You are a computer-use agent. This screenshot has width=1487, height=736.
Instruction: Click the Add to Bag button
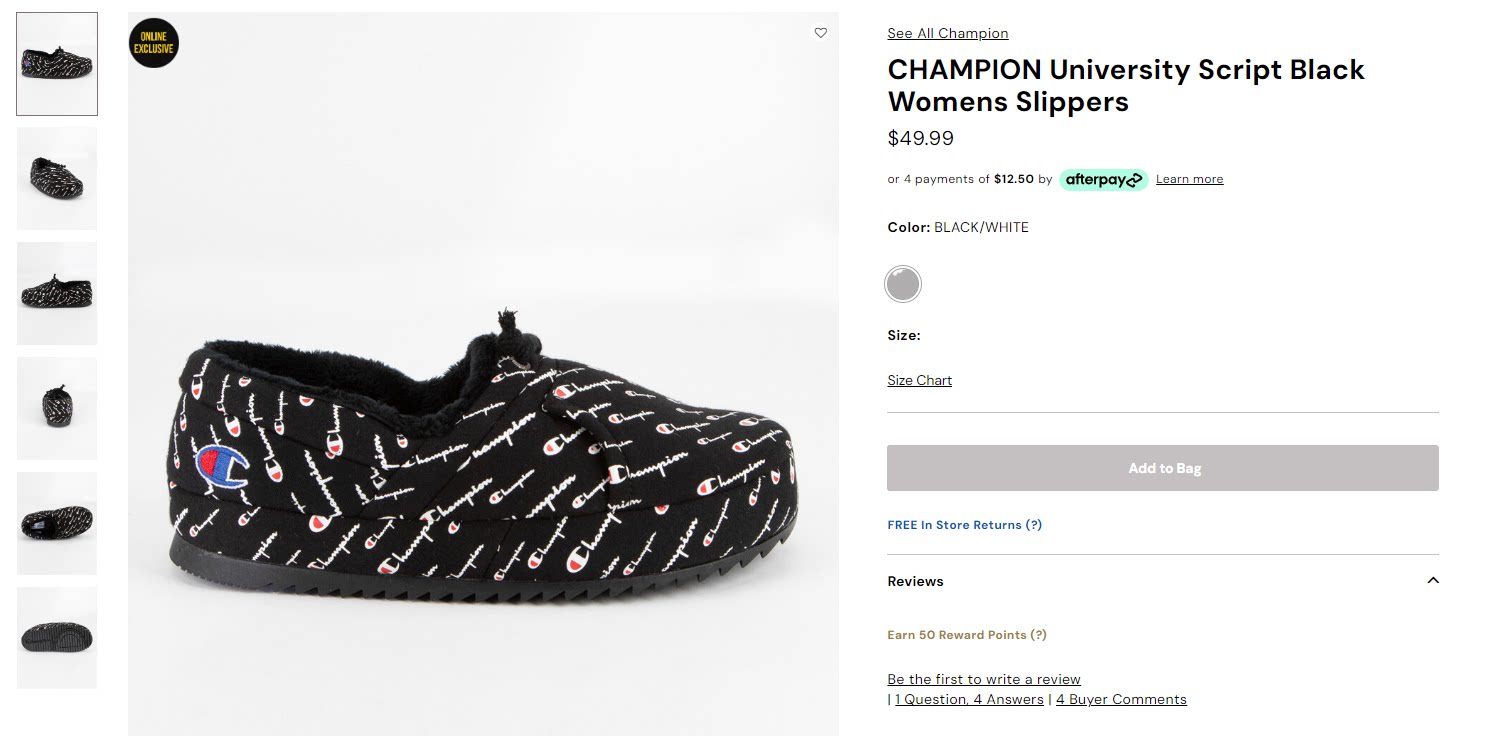[1162, 468]
